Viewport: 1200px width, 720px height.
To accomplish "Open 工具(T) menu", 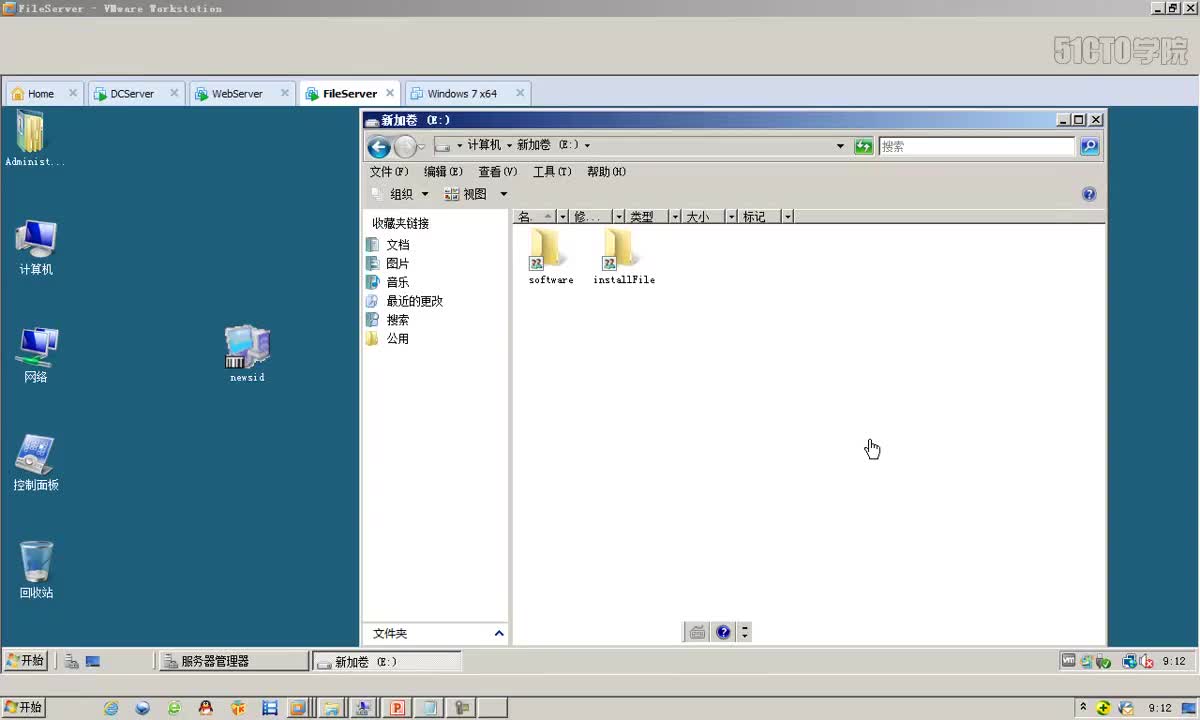I will click(x=552, y=172).
